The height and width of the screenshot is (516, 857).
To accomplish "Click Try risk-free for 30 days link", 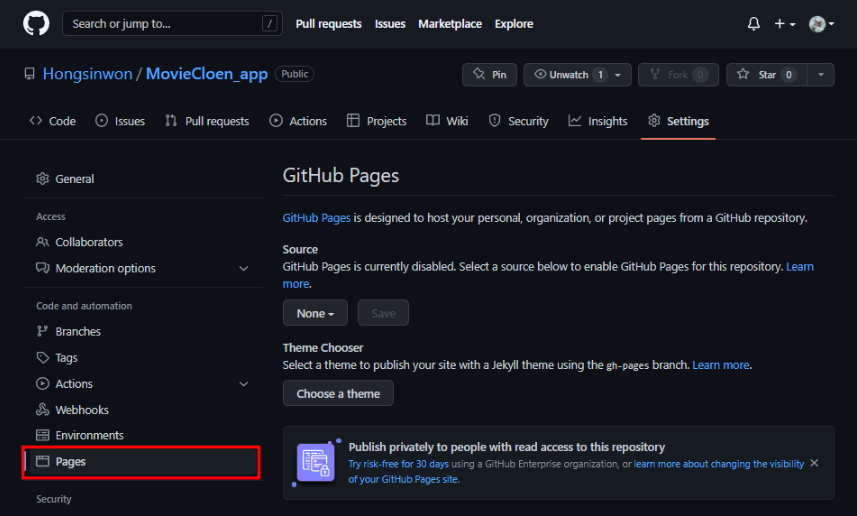I will (398, 464).
